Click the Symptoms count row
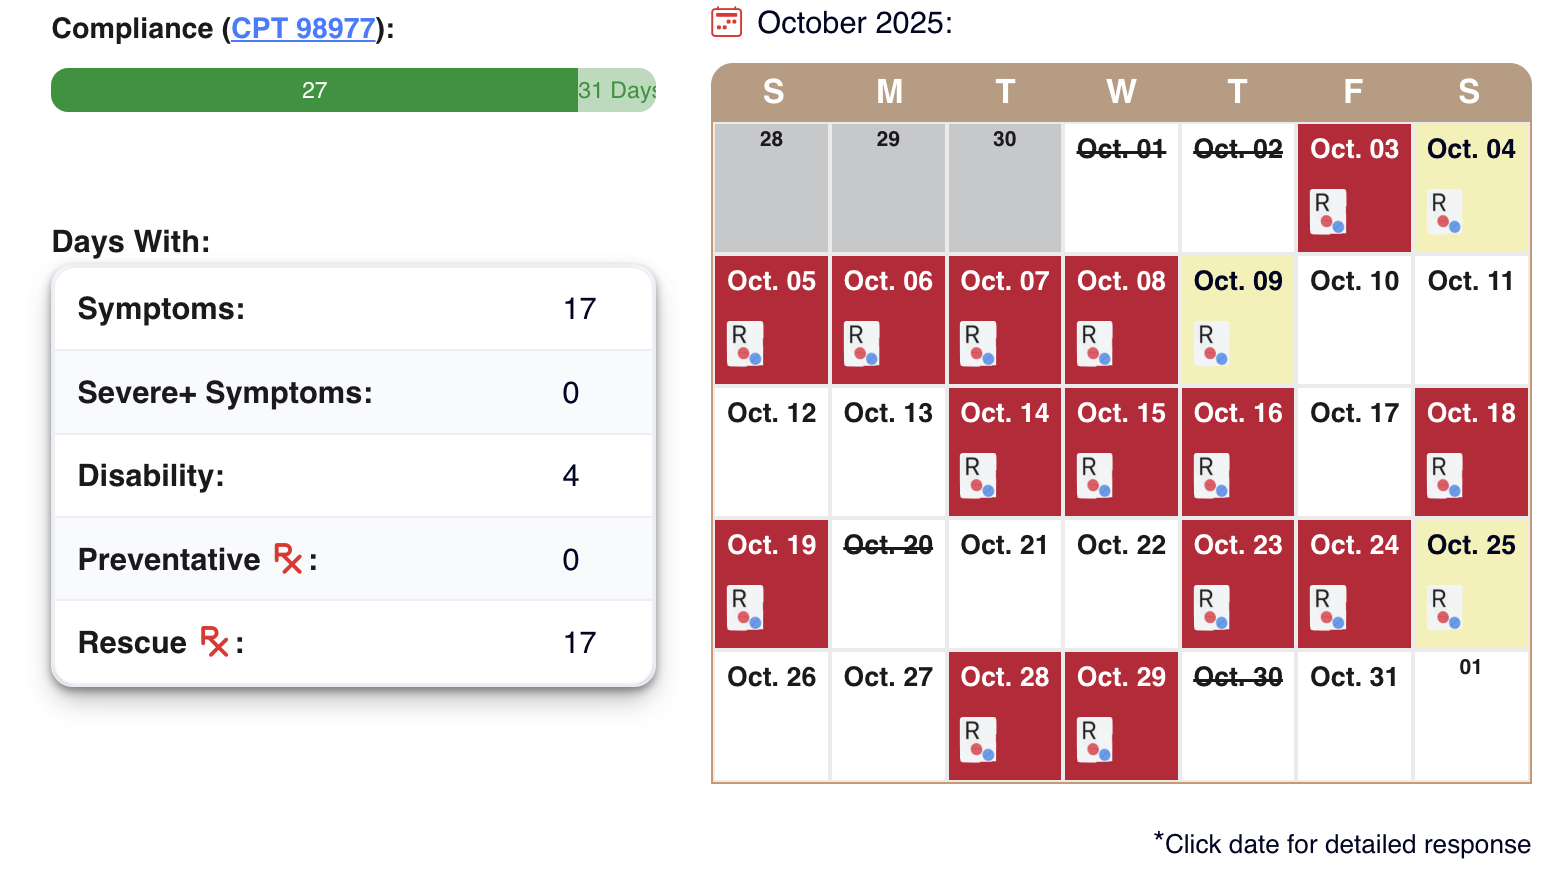The height and width of the screenshot is (874, 1552). [x=353, y=309]
